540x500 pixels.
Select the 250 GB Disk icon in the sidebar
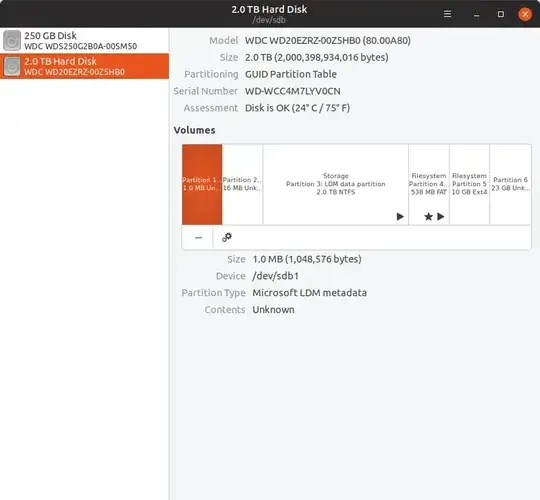pos(12,41)
